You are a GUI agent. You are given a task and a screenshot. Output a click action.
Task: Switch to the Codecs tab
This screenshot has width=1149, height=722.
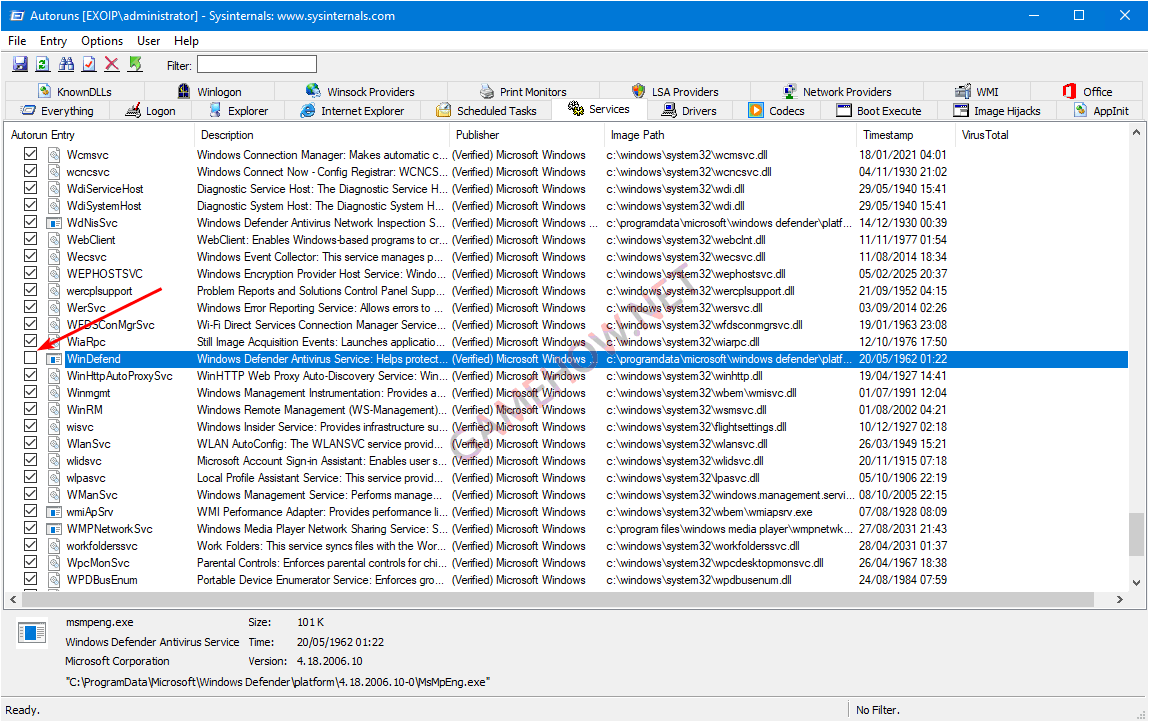click(x=777, y=111)
